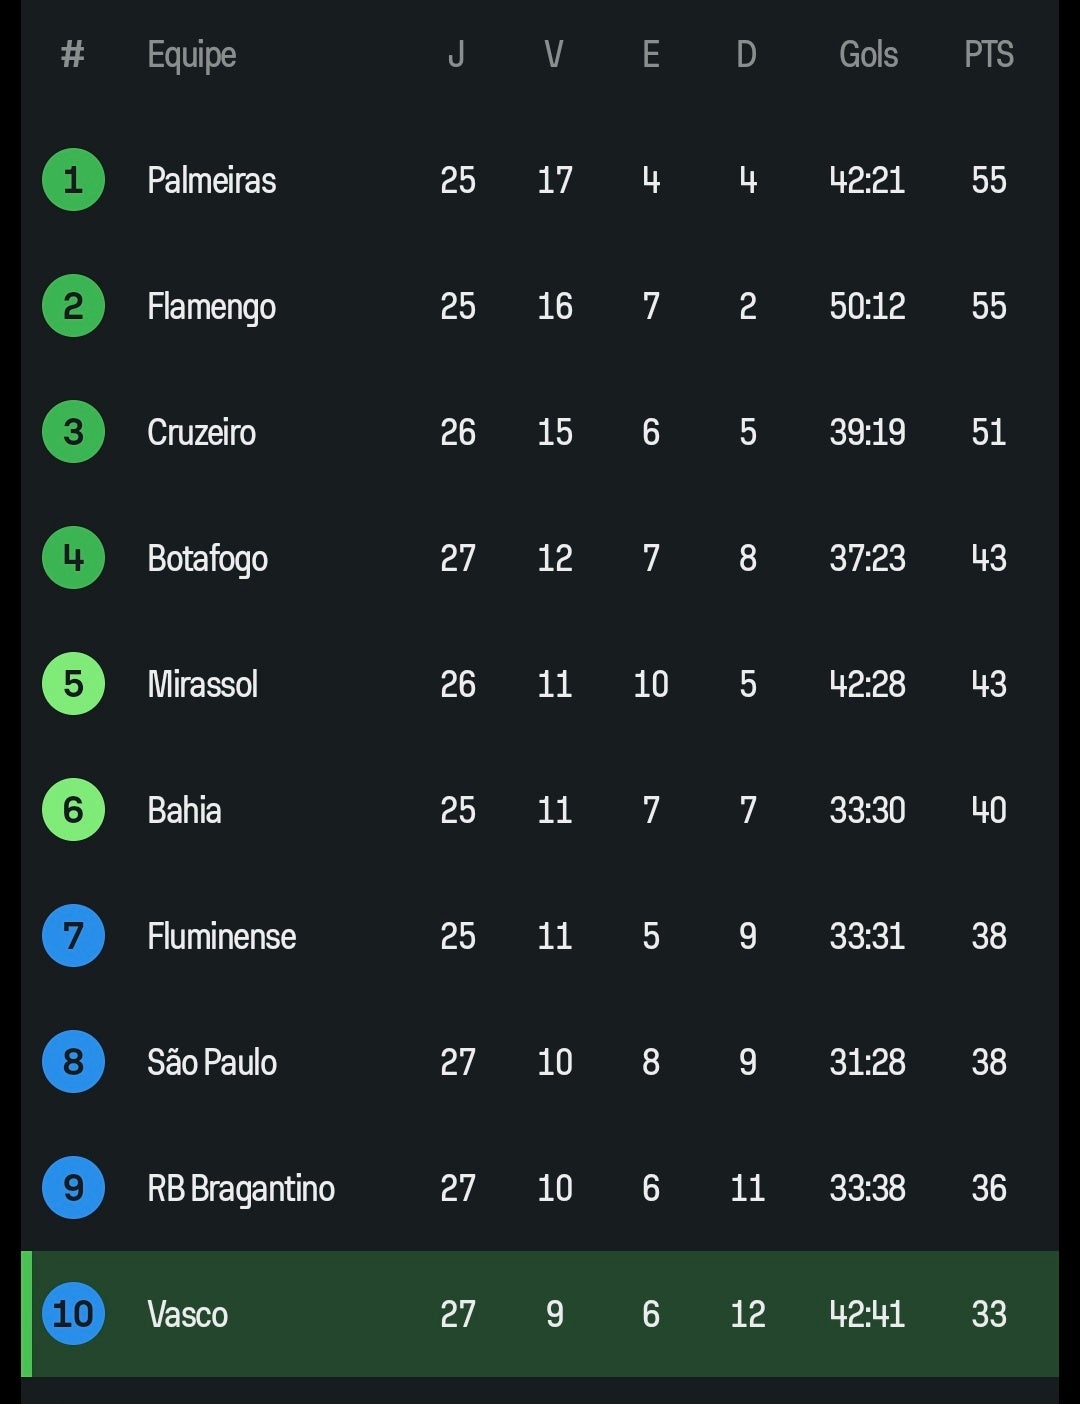Image resolution: width=1080 pixels, height=1404 pixels.
Task: Open Palmeiras team name link
Action: 211,180
